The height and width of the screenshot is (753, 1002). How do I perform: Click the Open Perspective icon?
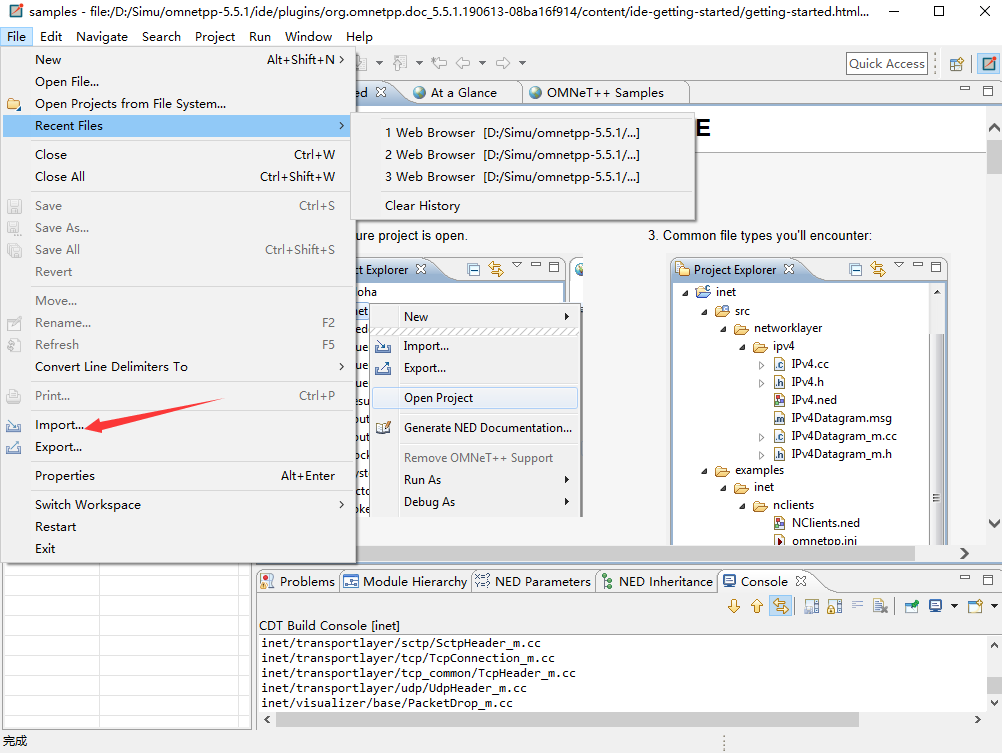(x=957, y=63)
